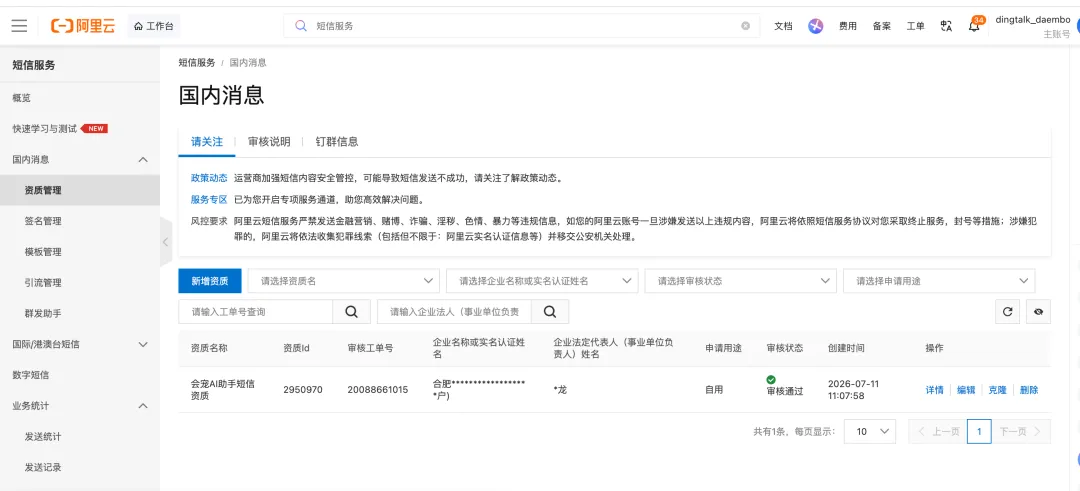Open the hamburger navigation menu
Viewport: 1080px width, 491px height.
[x=19, y=26]
